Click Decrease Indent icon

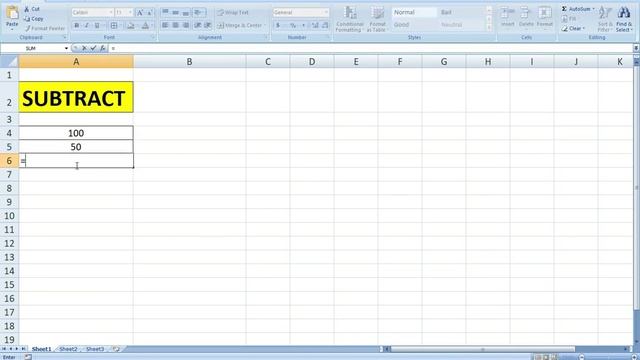(198, 25)
